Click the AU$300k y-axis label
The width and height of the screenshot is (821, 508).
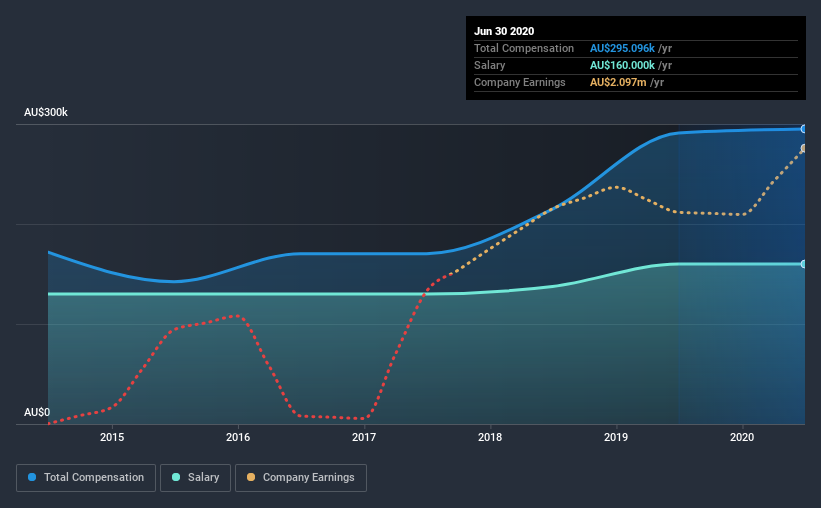(46, 112)
